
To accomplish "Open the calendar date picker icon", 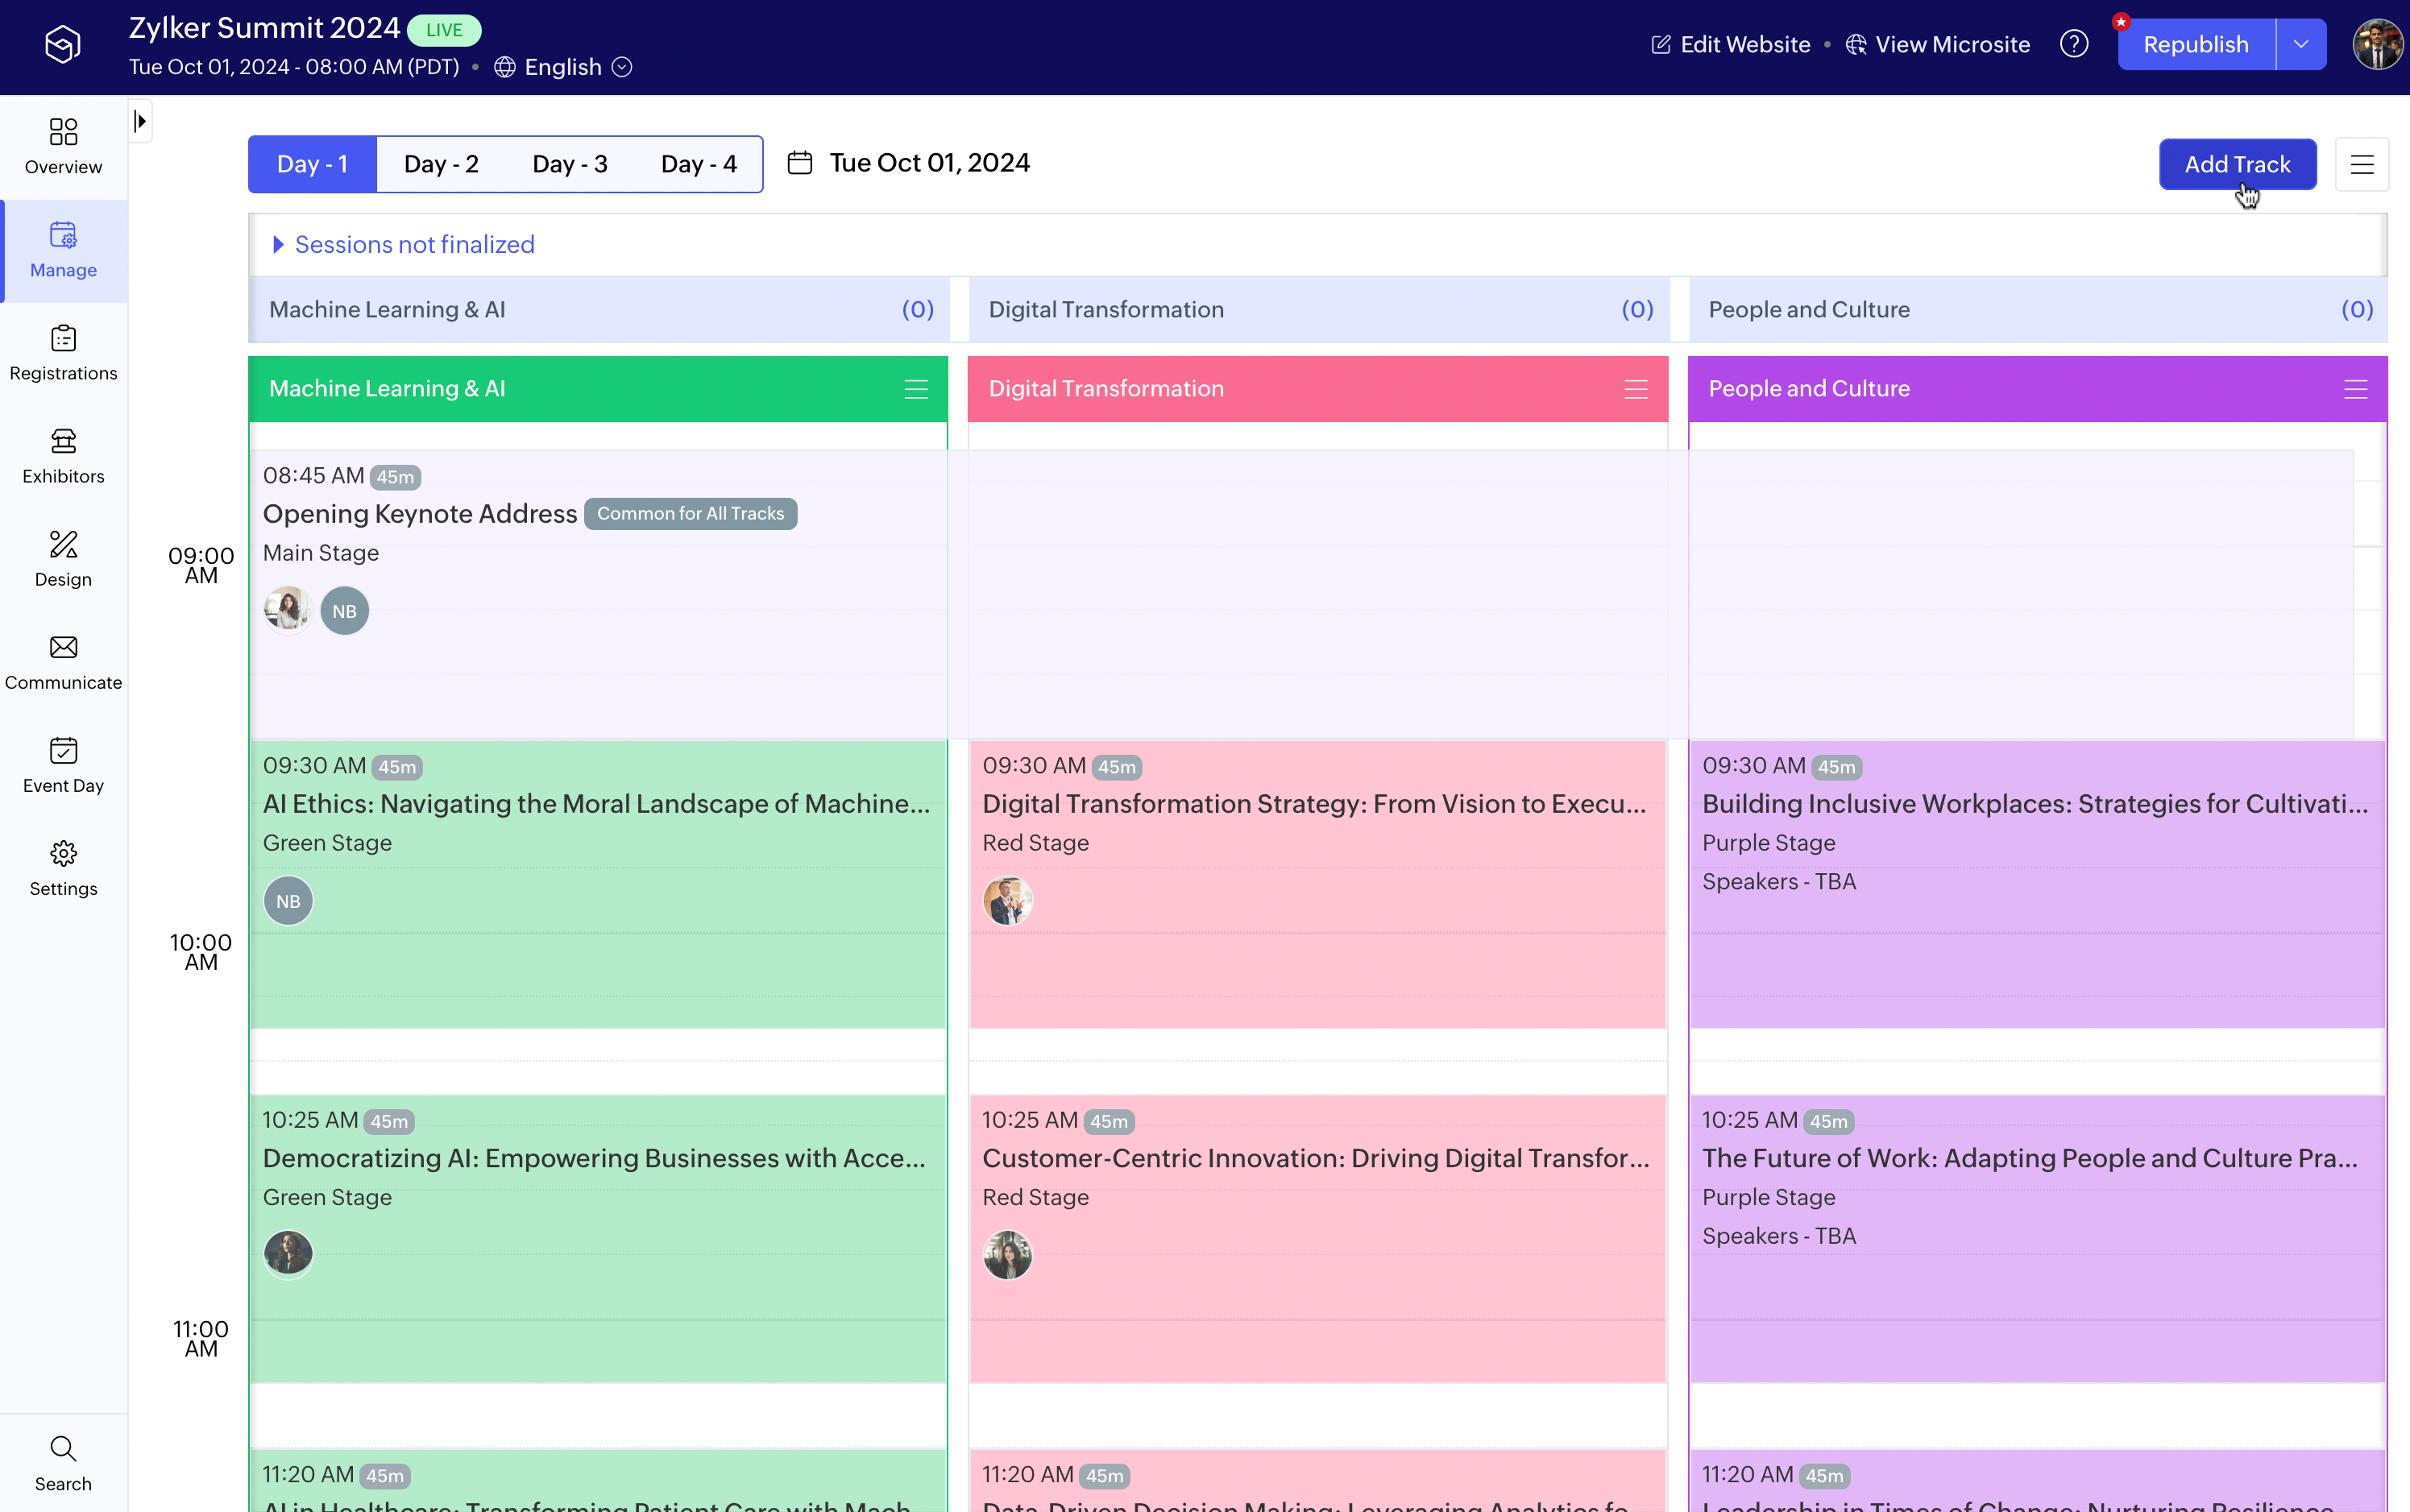I will coord(800,163).
